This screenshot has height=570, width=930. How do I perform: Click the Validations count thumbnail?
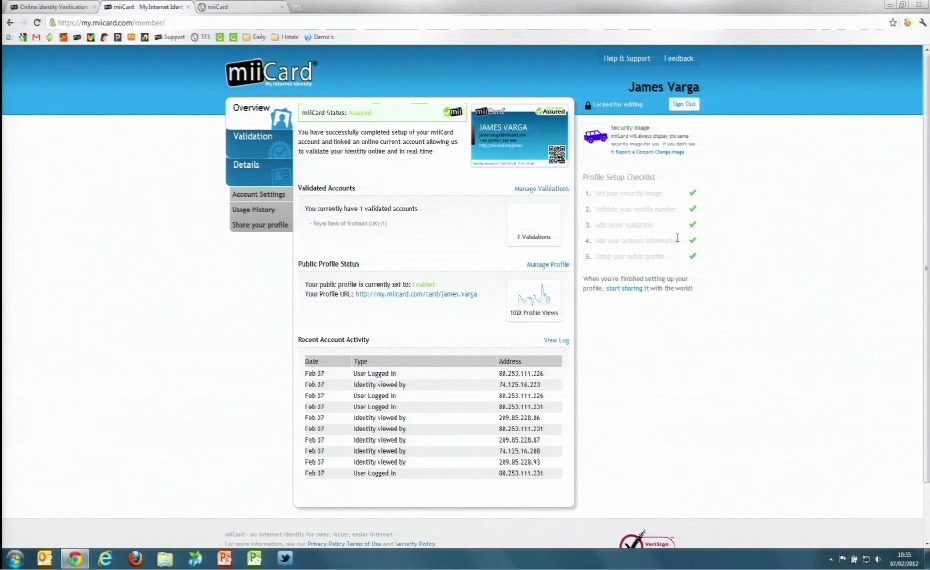534,224
